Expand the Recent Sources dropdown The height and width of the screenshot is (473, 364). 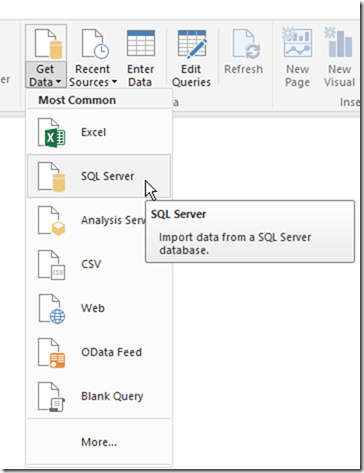(114, 82)
